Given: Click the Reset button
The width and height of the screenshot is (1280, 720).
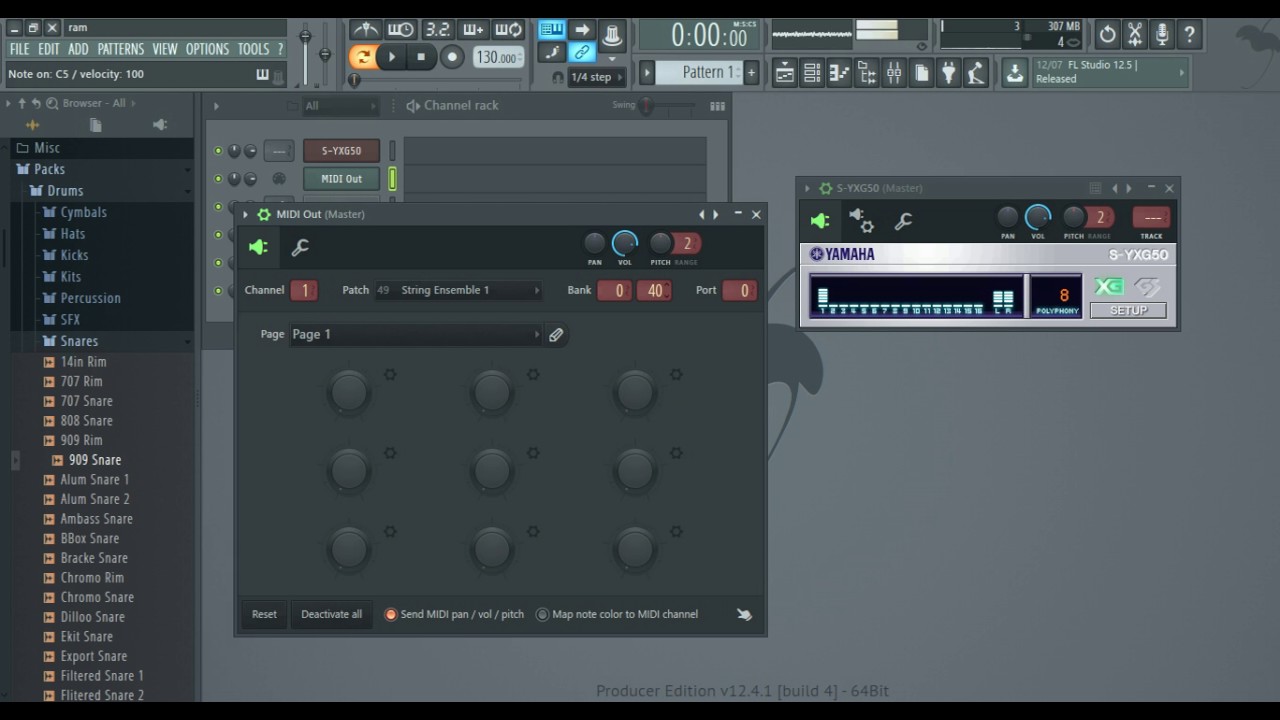Looking at the screenshot, I should 264,614.
